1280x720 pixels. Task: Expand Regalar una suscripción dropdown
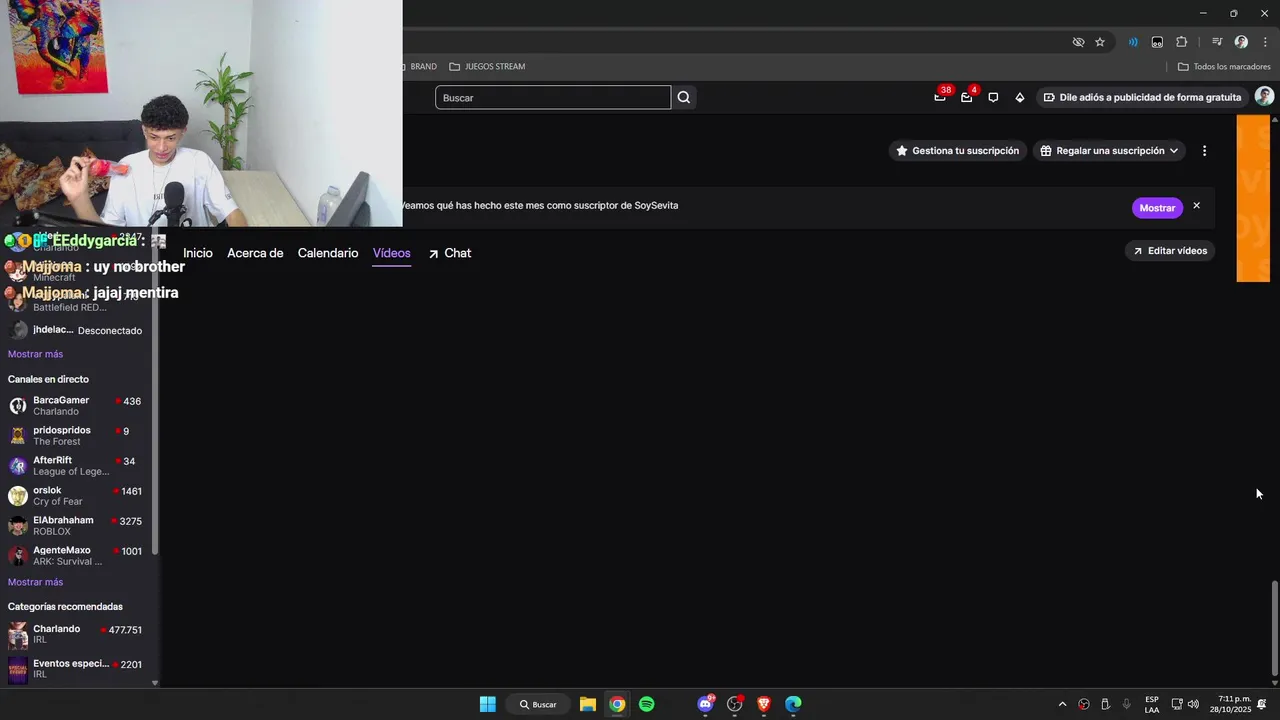[x=1109, y=151]
